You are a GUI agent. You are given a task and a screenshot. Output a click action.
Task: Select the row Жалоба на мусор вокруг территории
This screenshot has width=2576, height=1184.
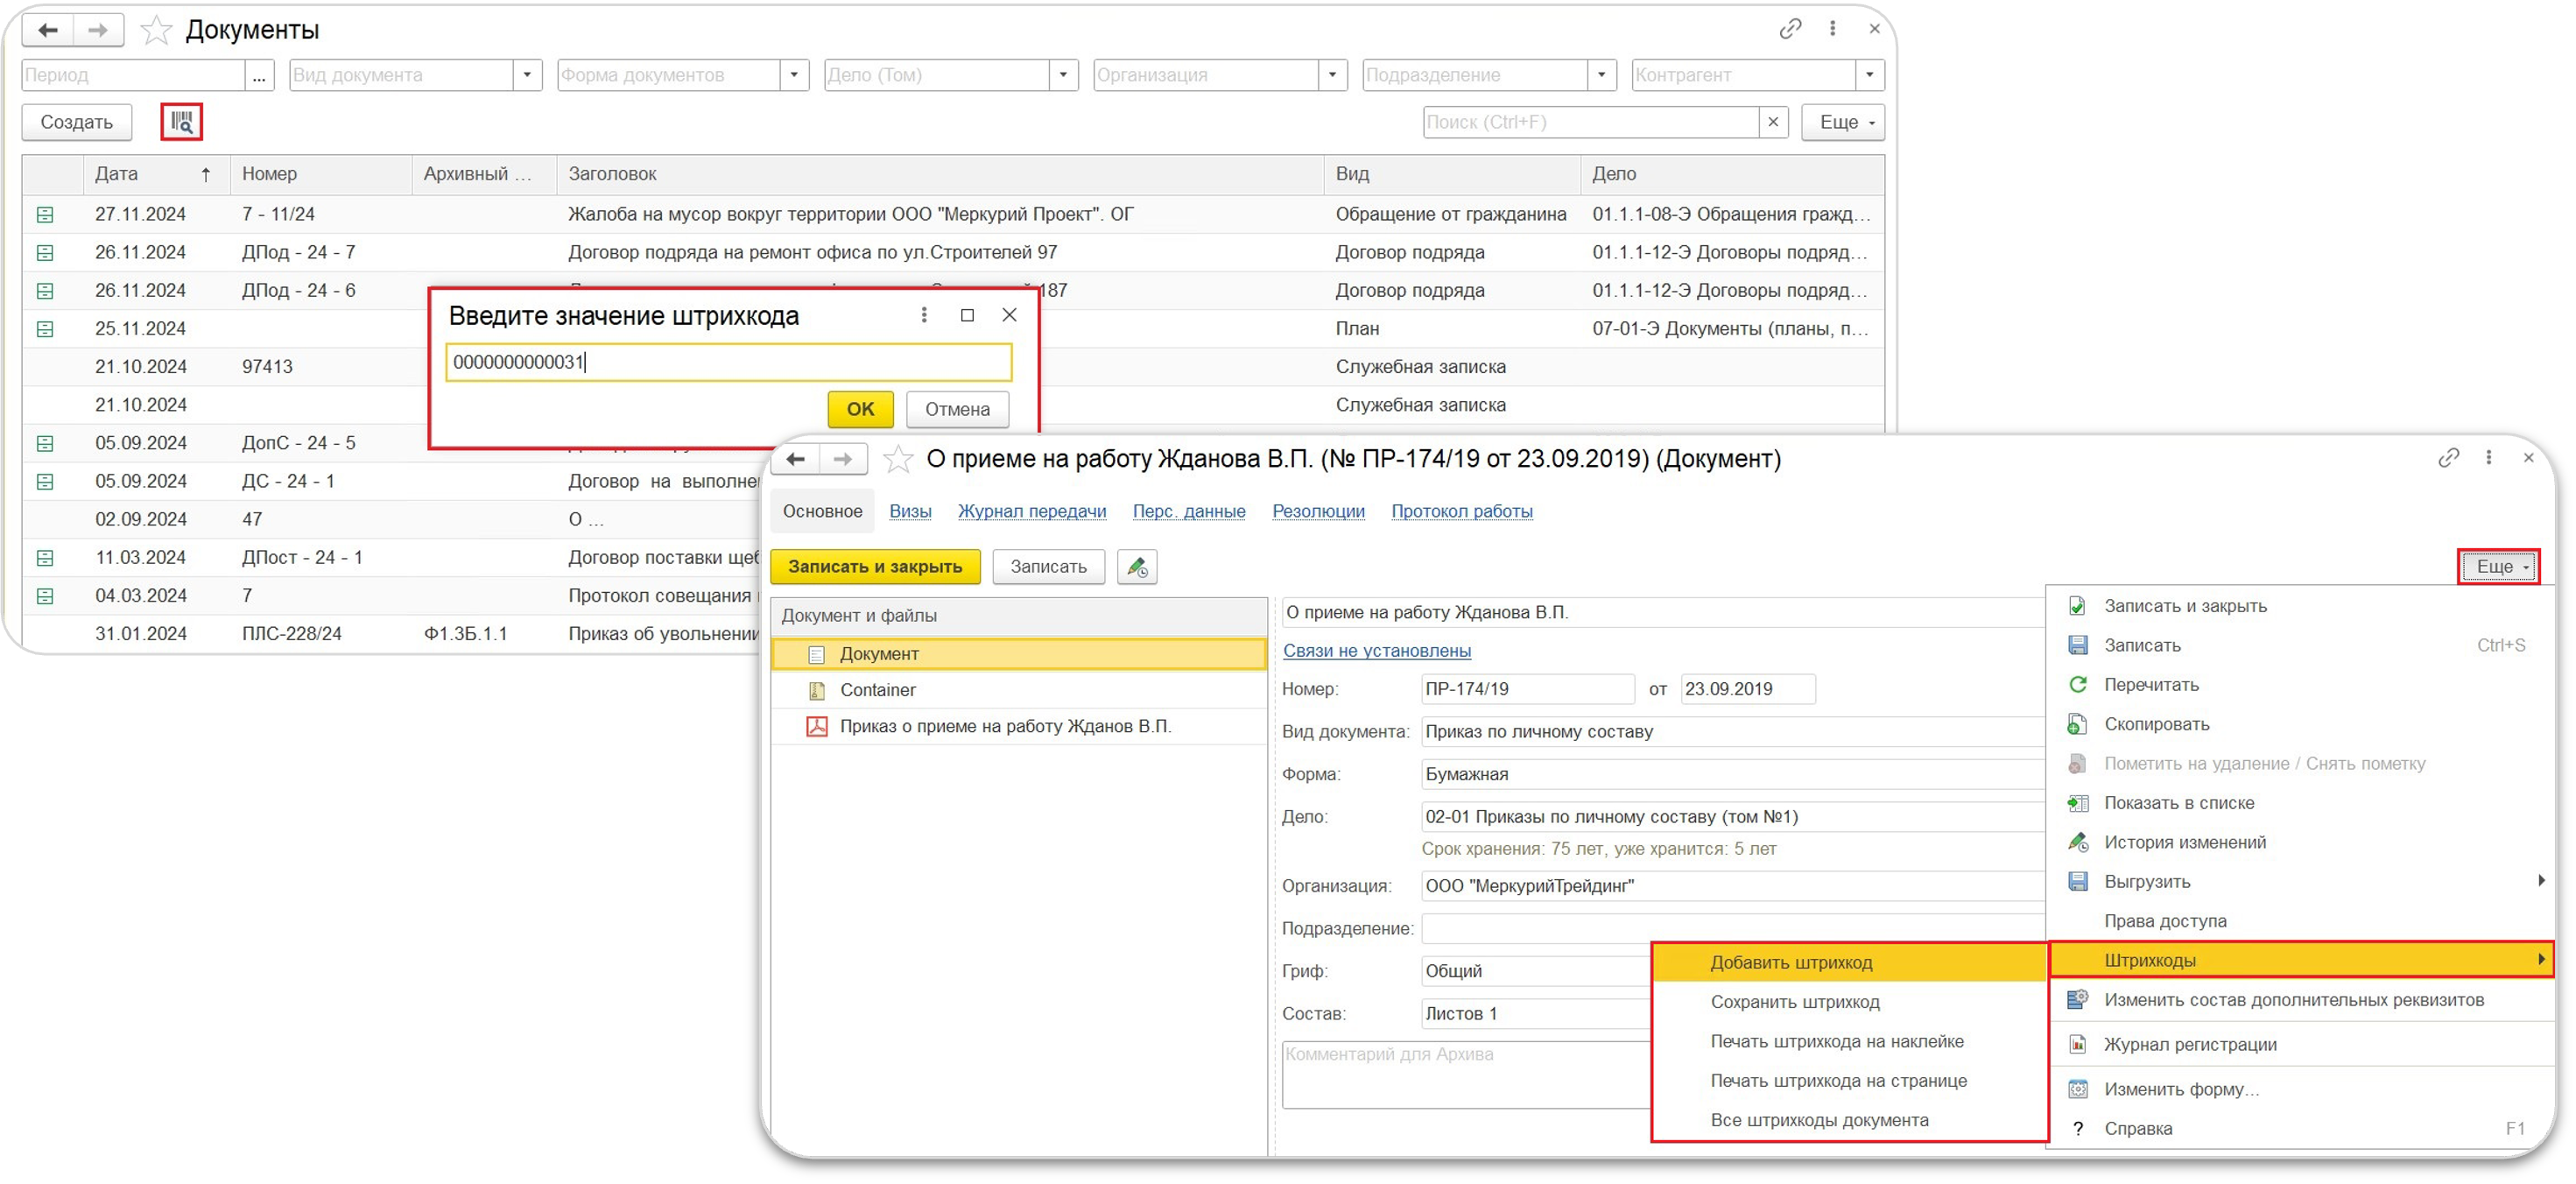(952, 215)
